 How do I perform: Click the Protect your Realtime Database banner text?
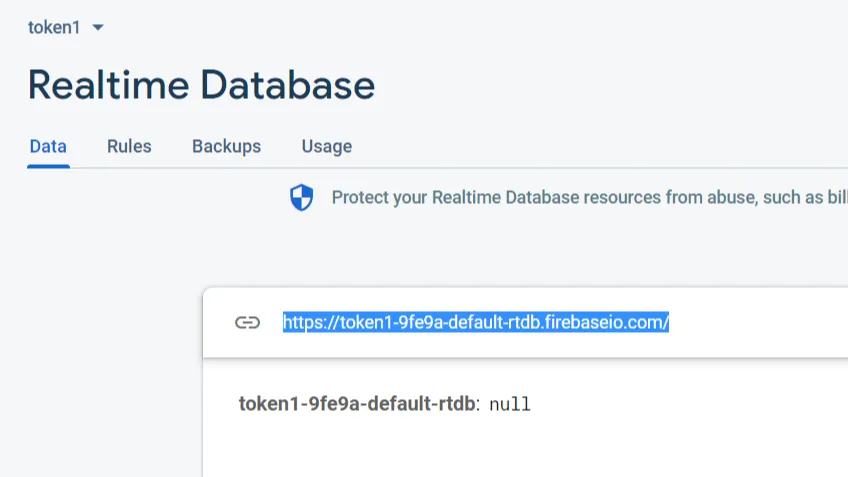coord(589,197)
